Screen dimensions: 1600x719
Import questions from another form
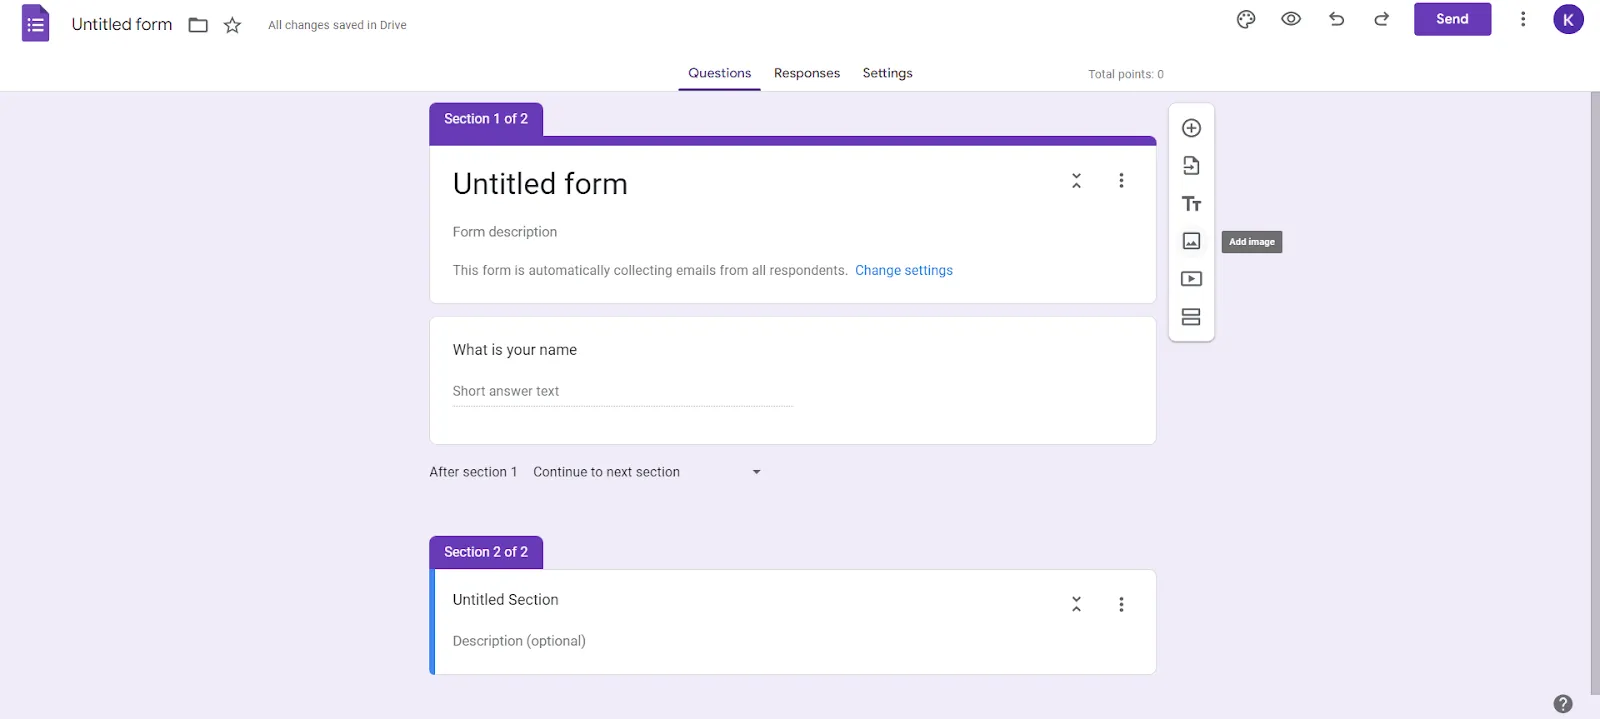tap(1191, 166)
